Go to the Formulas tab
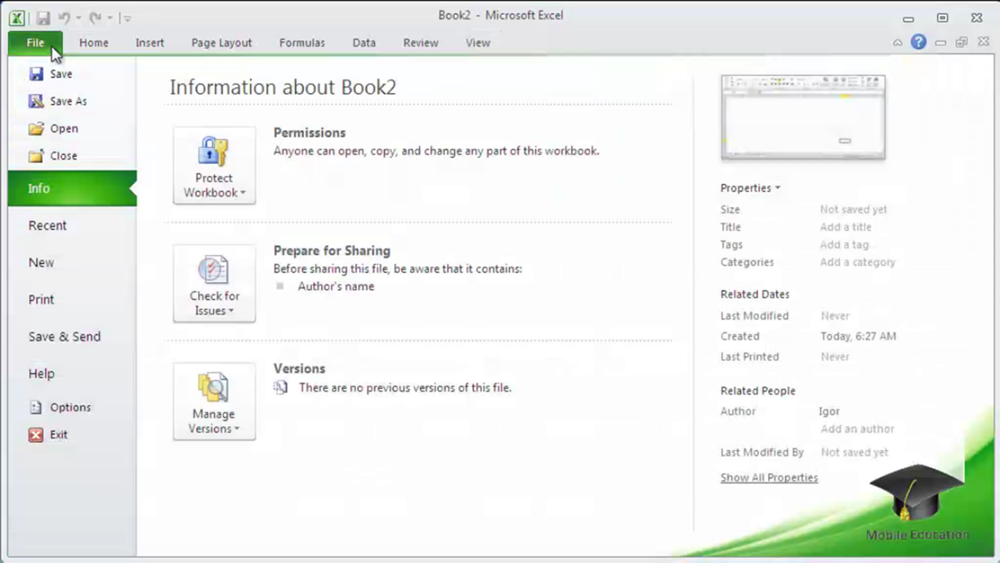 [302, 43]
